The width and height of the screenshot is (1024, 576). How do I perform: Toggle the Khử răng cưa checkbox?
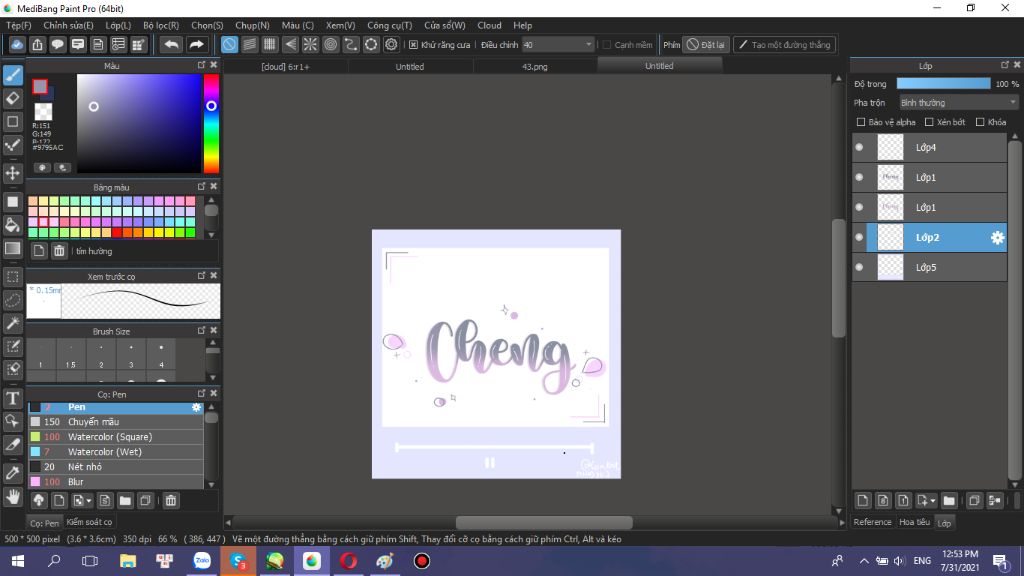(413, 45)
